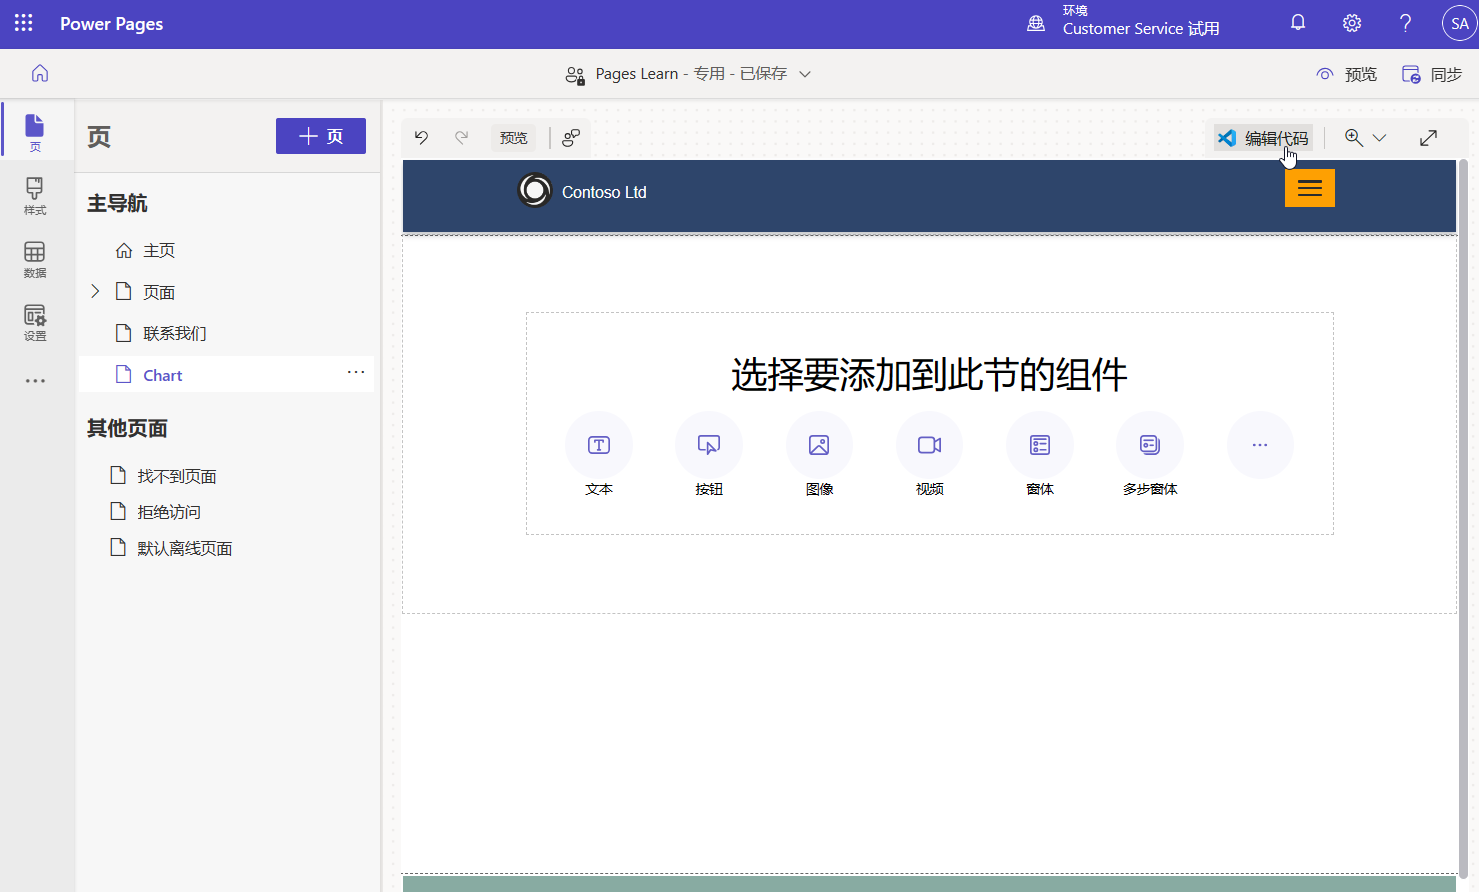Click the environment icon in header
The height and width of the screenshot is (892, 1479).
click(1036, 23)
